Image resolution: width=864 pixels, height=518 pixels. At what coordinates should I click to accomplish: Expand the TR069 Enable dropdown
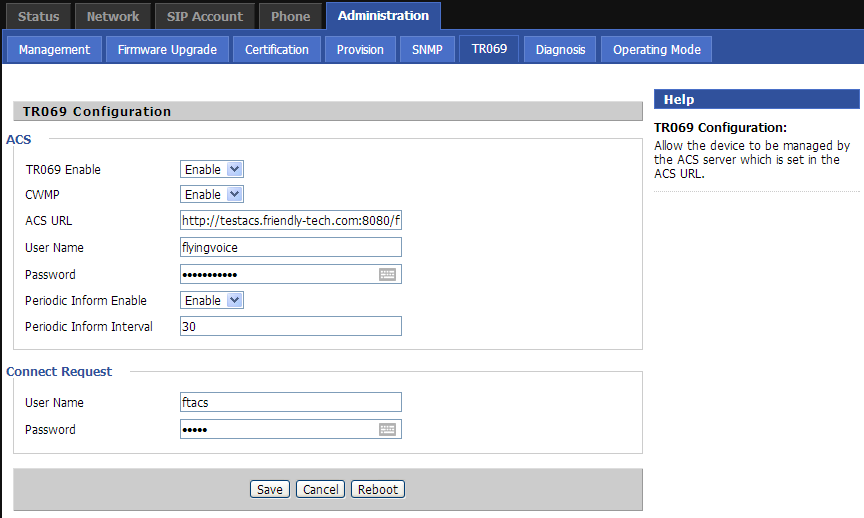click(x=212, y=169)
